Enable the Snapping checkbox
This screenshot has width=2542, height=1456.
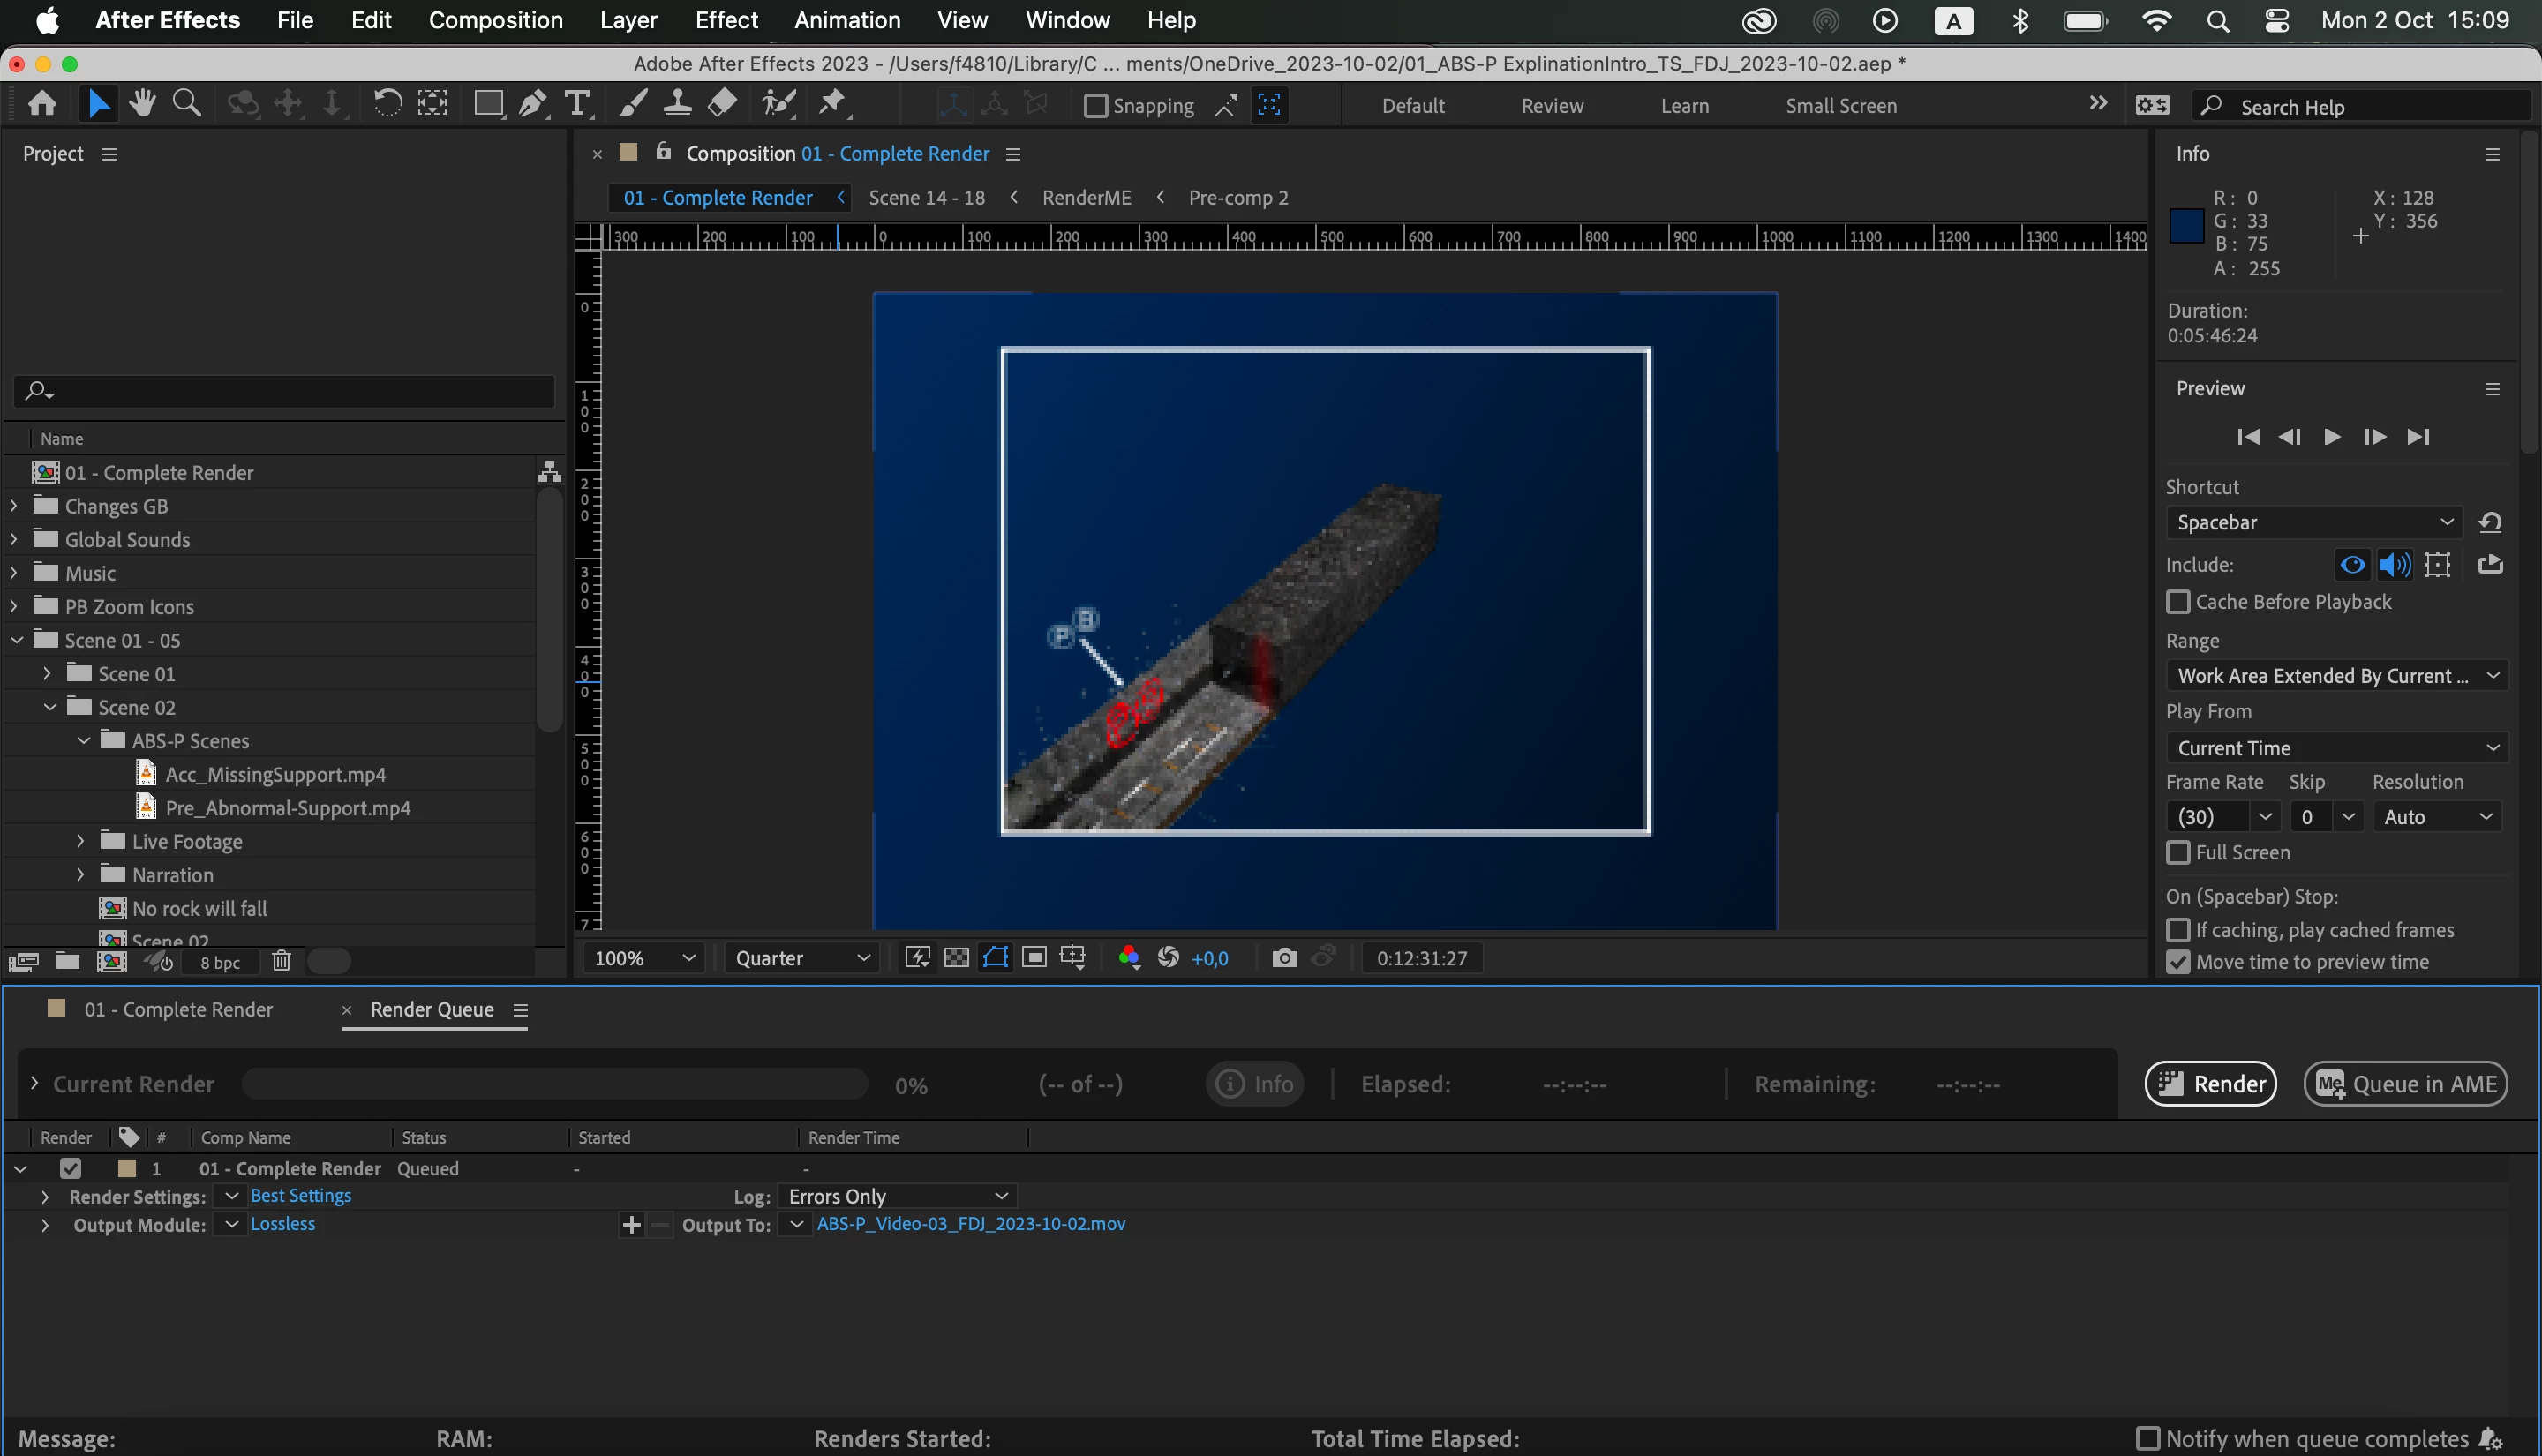pyautogui.click(x=1096, y=106)
